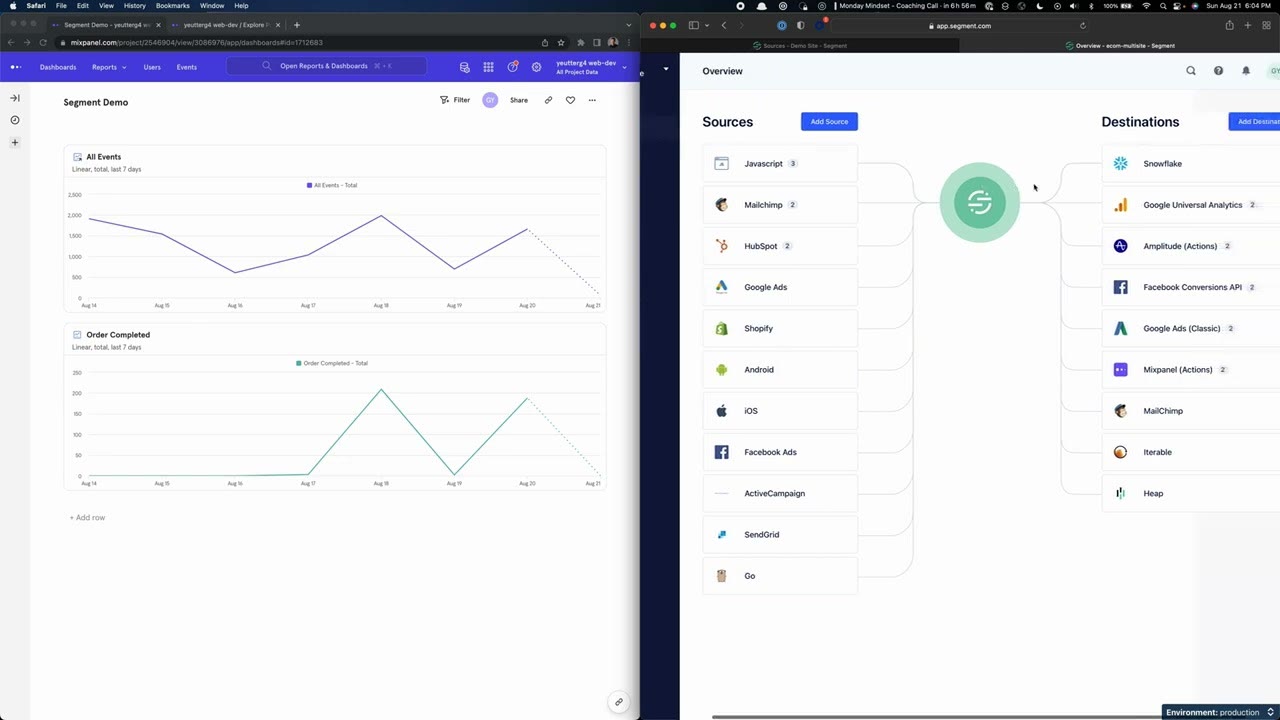The height and width of the screenshot is (720, 1280).
Task: Click the Open Reports & Dashboards search field
Action: (326, 66)
